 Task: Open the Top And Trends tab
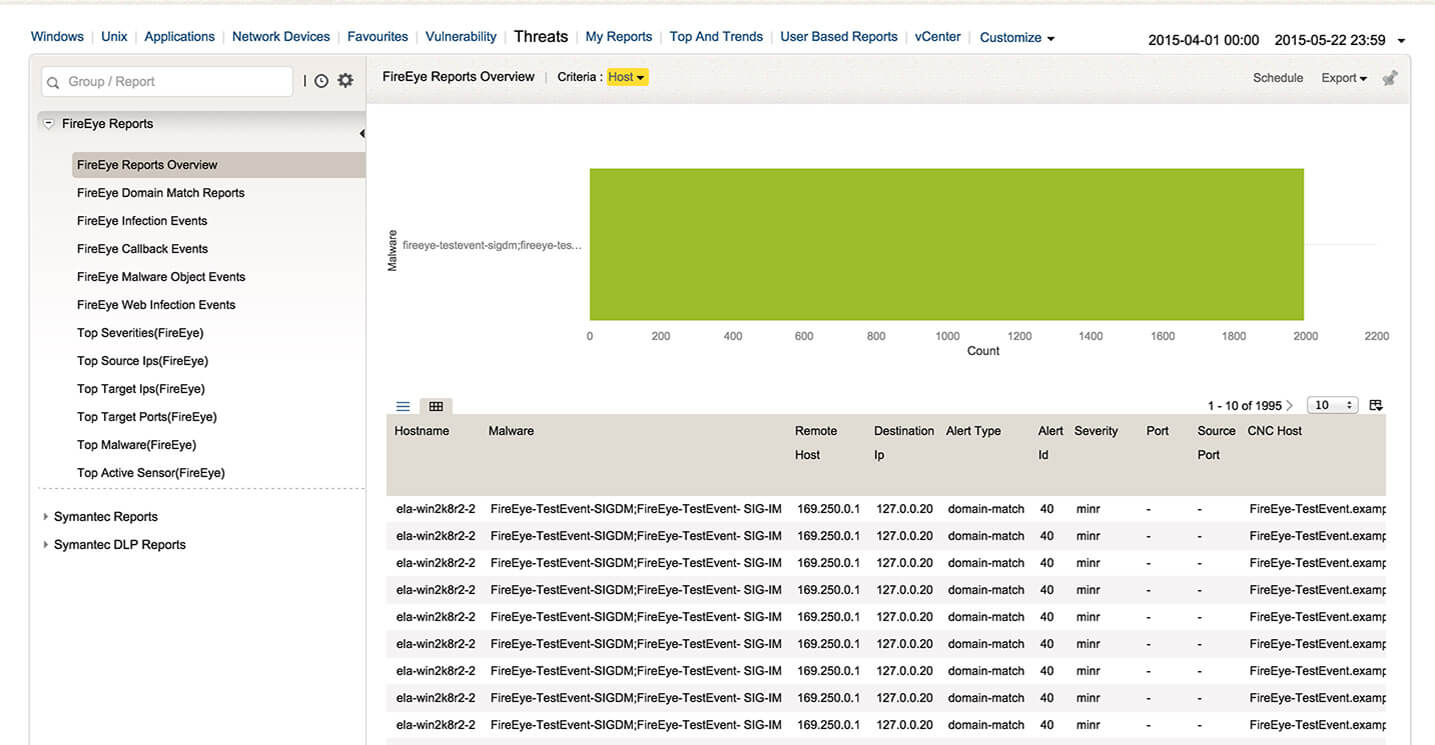coord(716,36)
